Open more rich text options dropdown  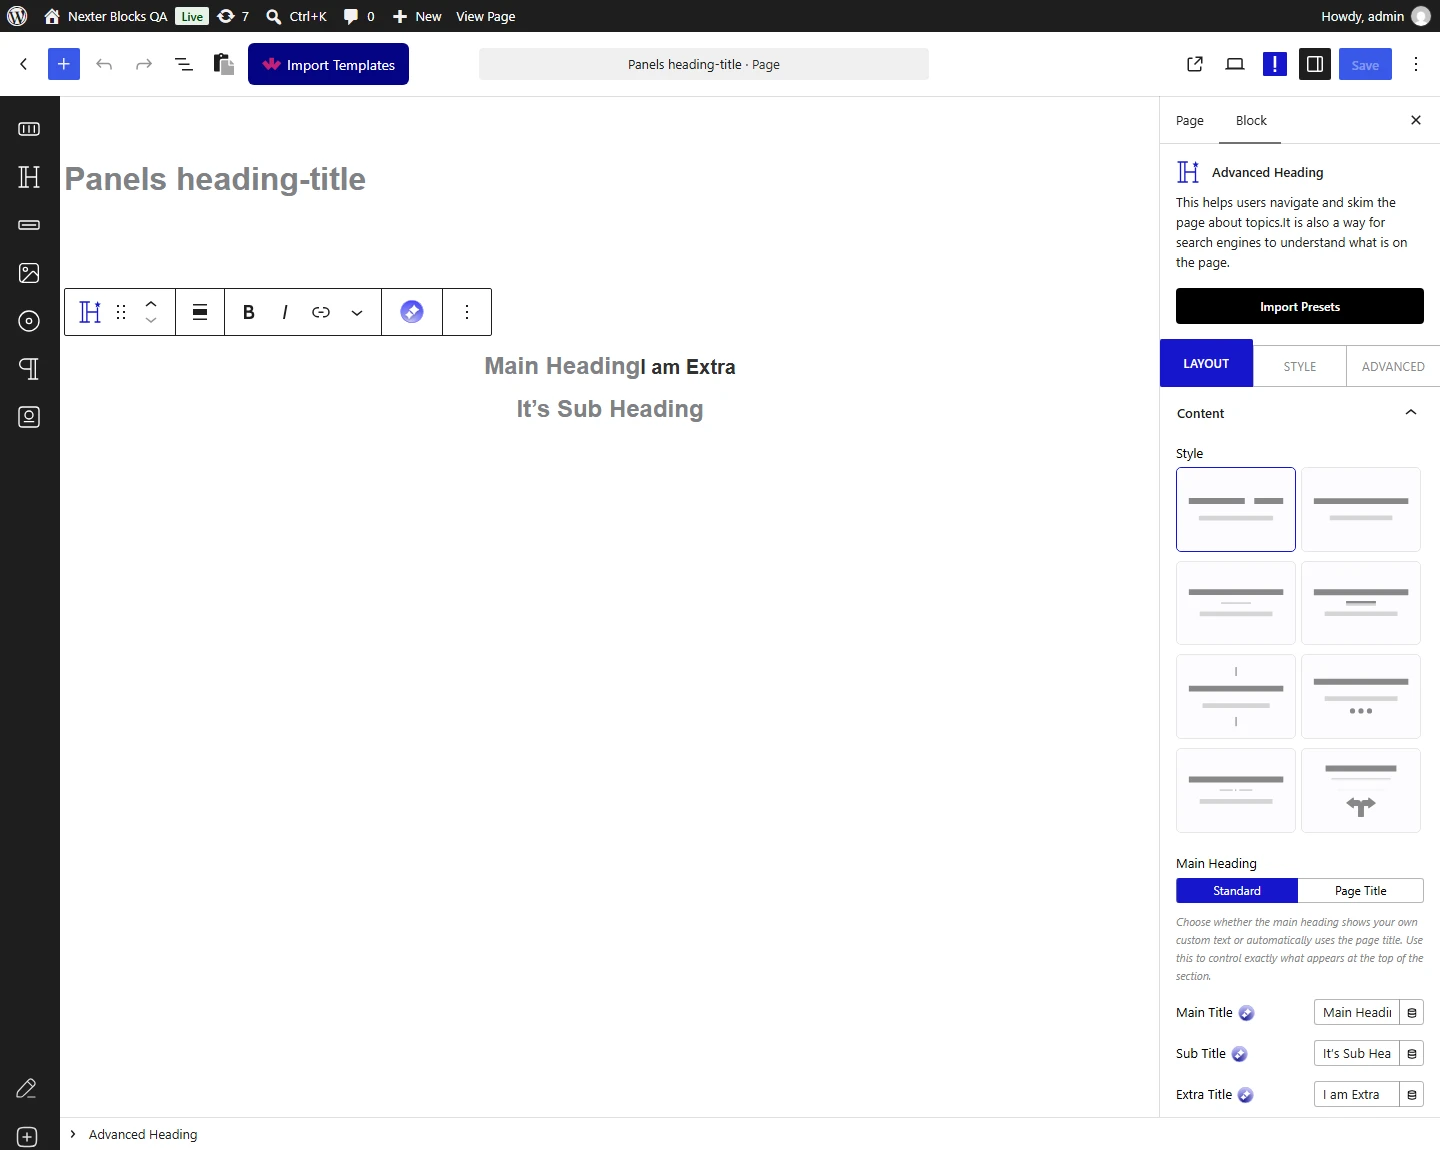click(357, 312)
